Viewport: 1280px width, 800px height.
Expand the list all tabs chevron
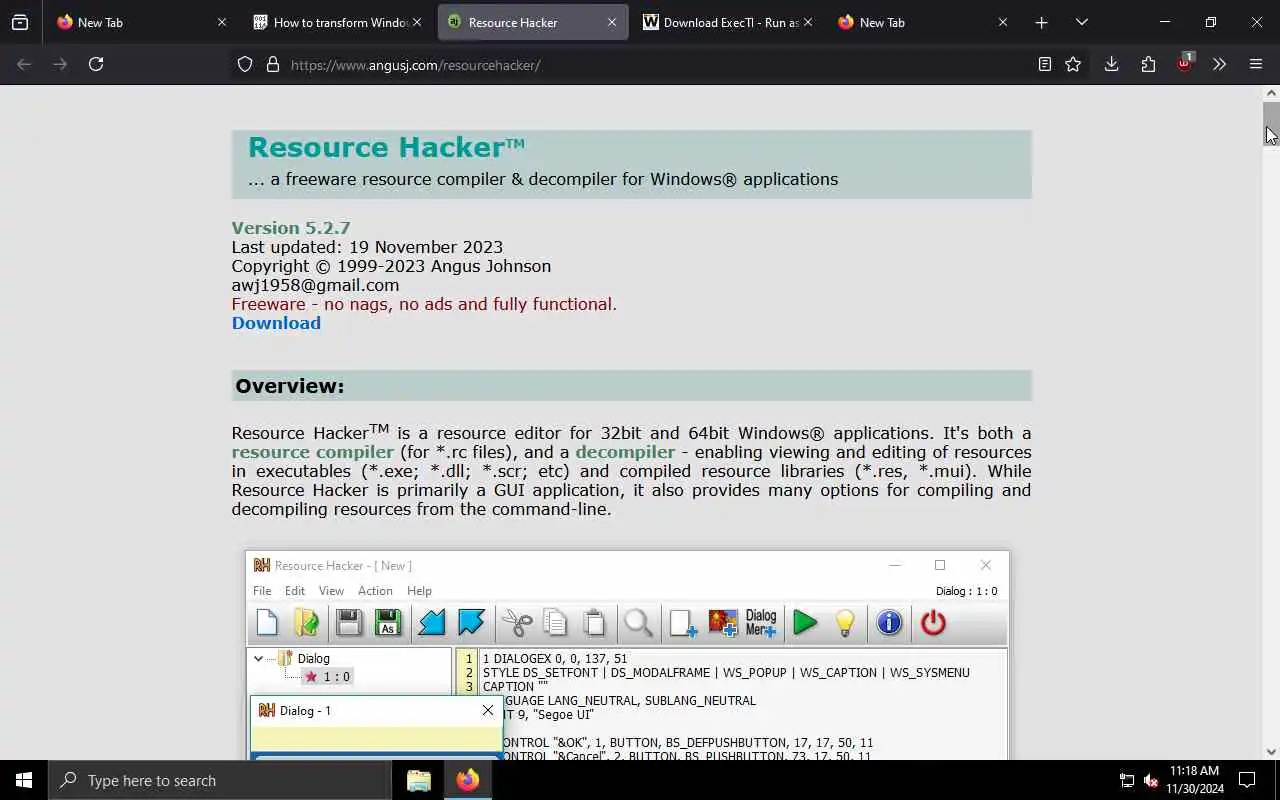click(x=1081, y=22)
